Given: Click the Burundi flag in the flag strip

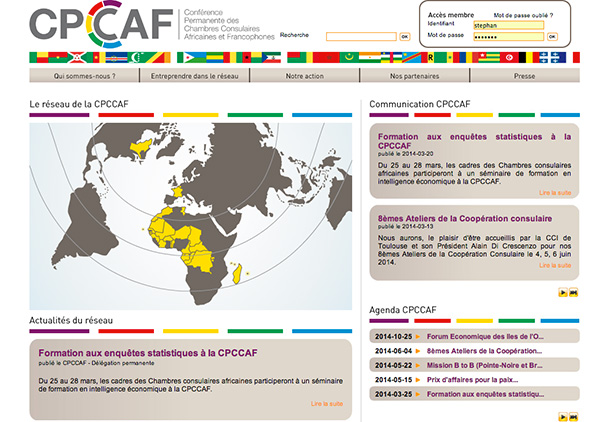Looking at the screenshot, I should (x=77, y=57).
